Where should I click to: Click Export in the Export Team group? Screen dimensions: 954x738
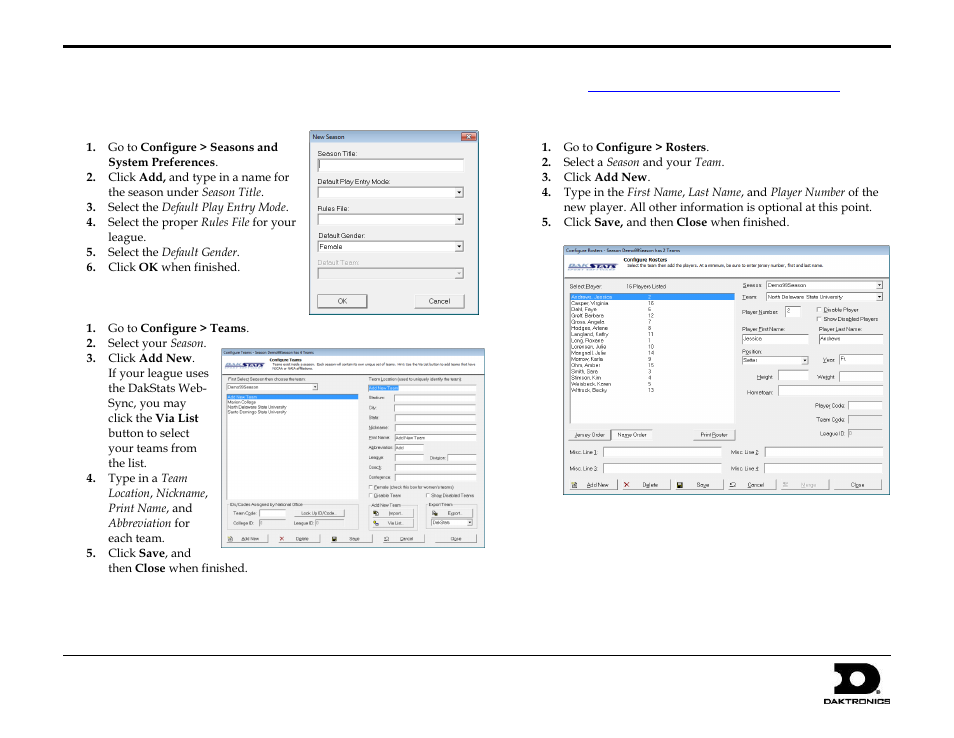coord(451,513)
